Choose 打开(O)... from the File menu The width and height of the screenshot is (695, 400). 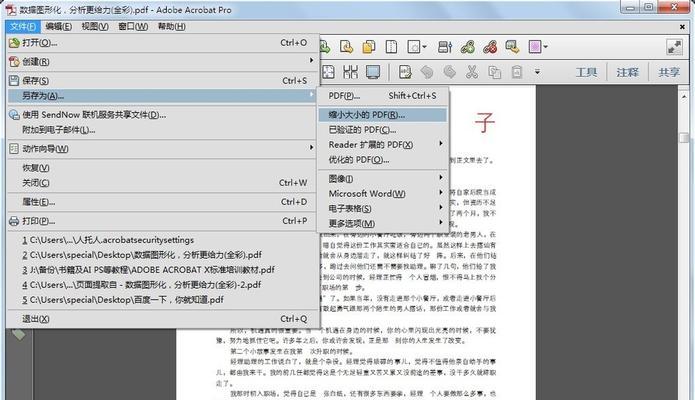coord(162,43)
